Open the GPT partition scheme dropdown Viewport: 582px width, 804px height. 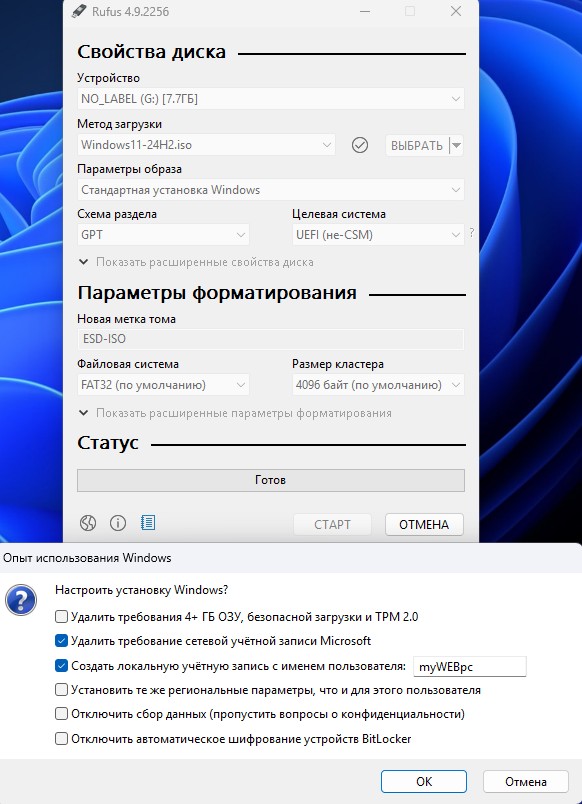point(163,235)
